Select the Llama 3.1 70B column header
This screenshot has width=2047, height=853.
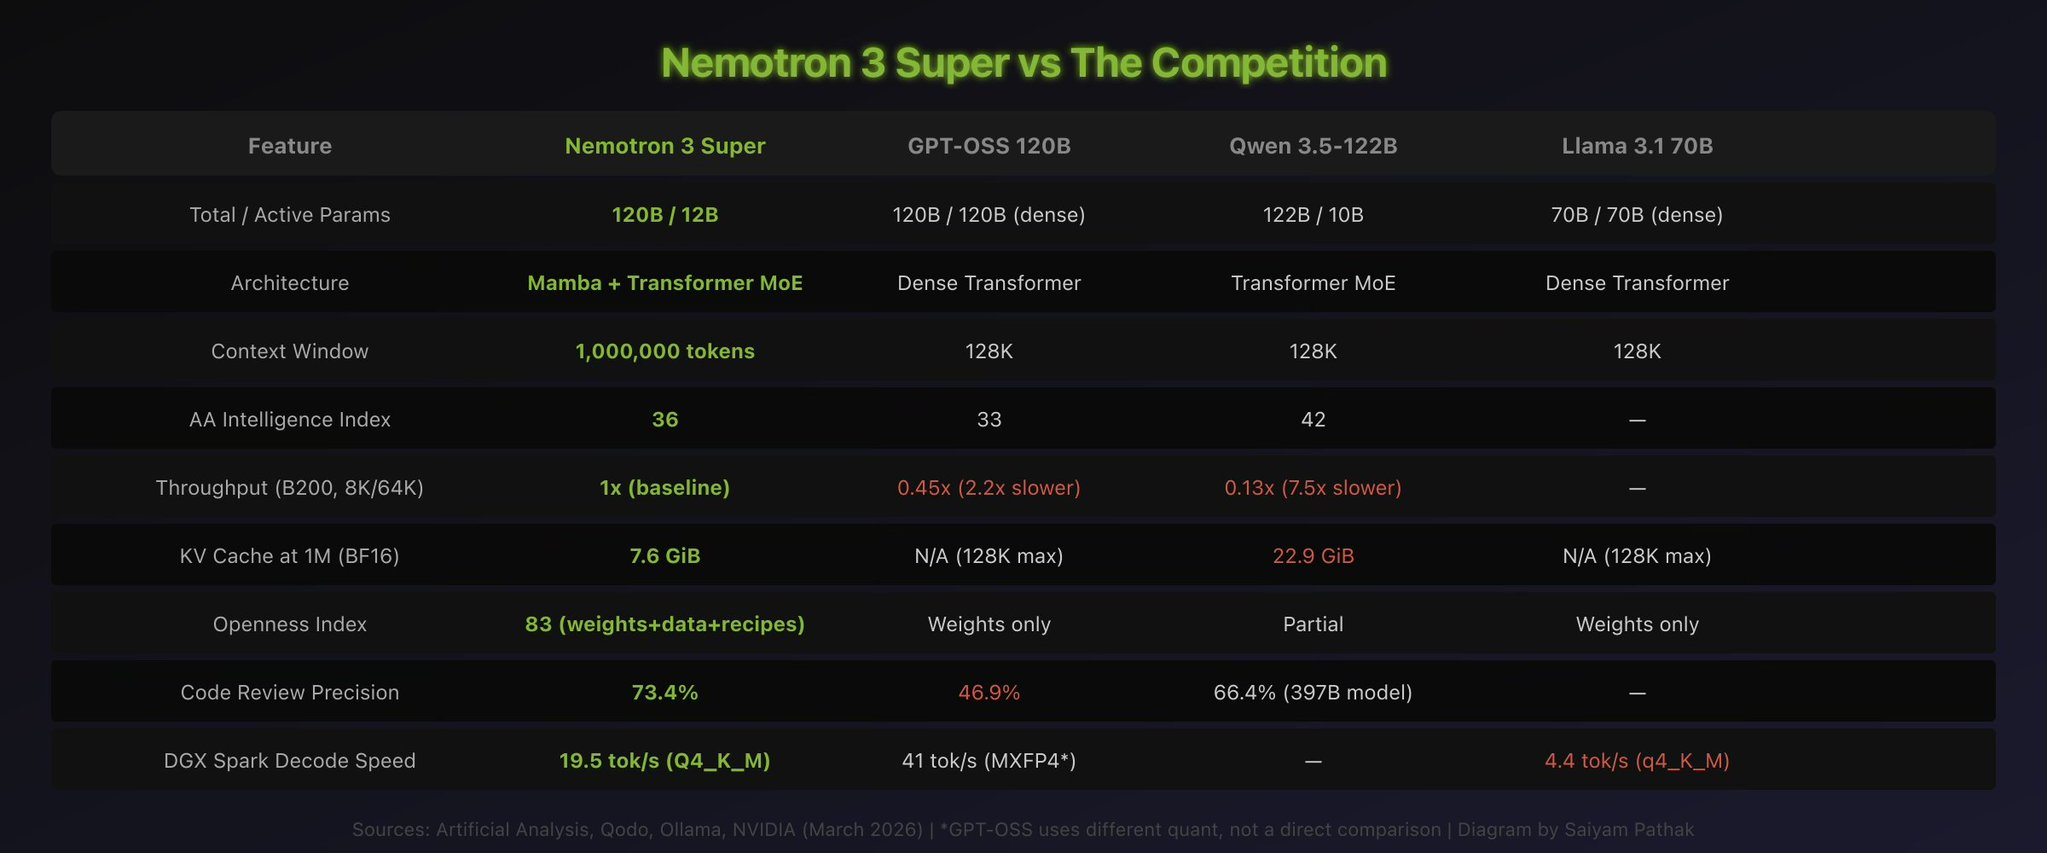pos(1637,146)
